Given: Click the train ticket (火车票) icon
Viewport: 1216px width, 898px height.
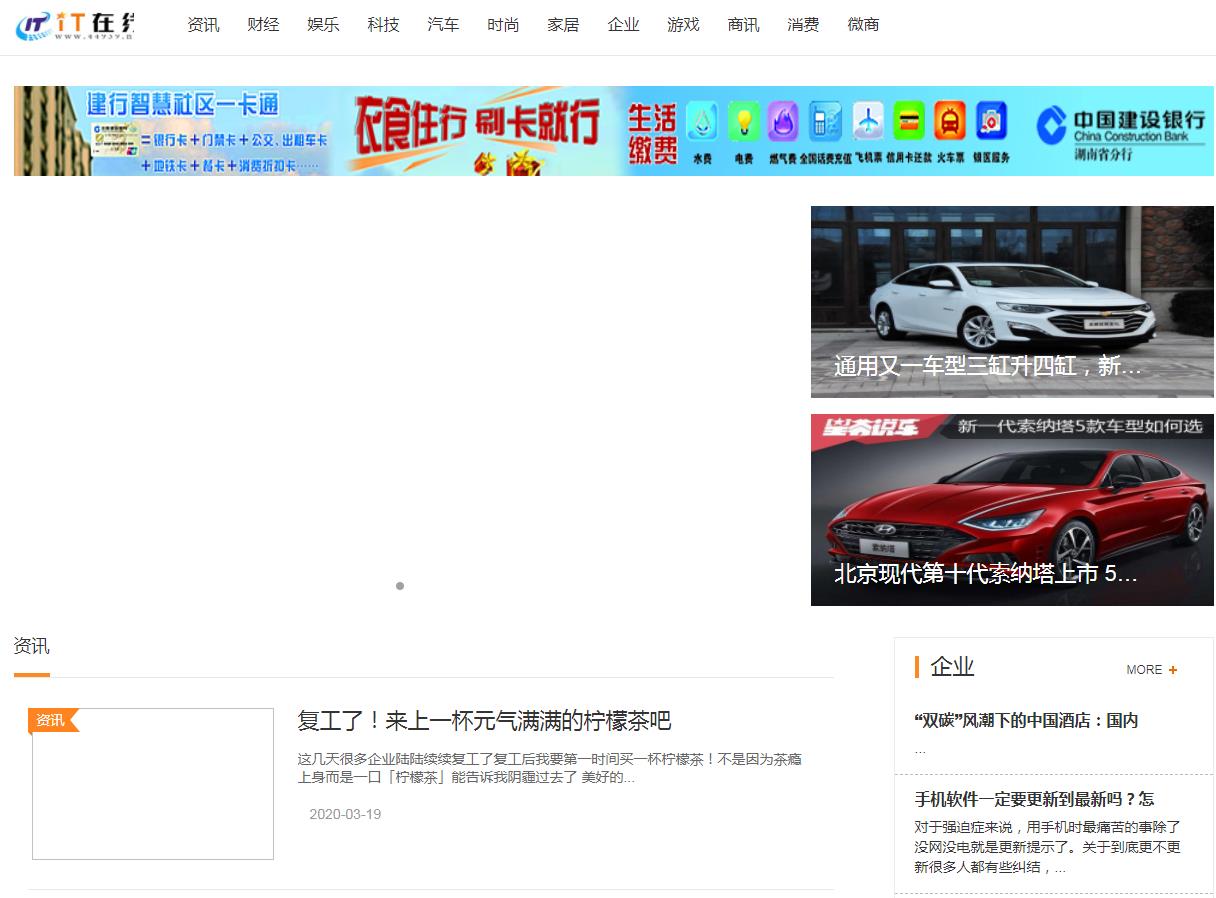Looking at the screenshot, I should pos(950,122).
